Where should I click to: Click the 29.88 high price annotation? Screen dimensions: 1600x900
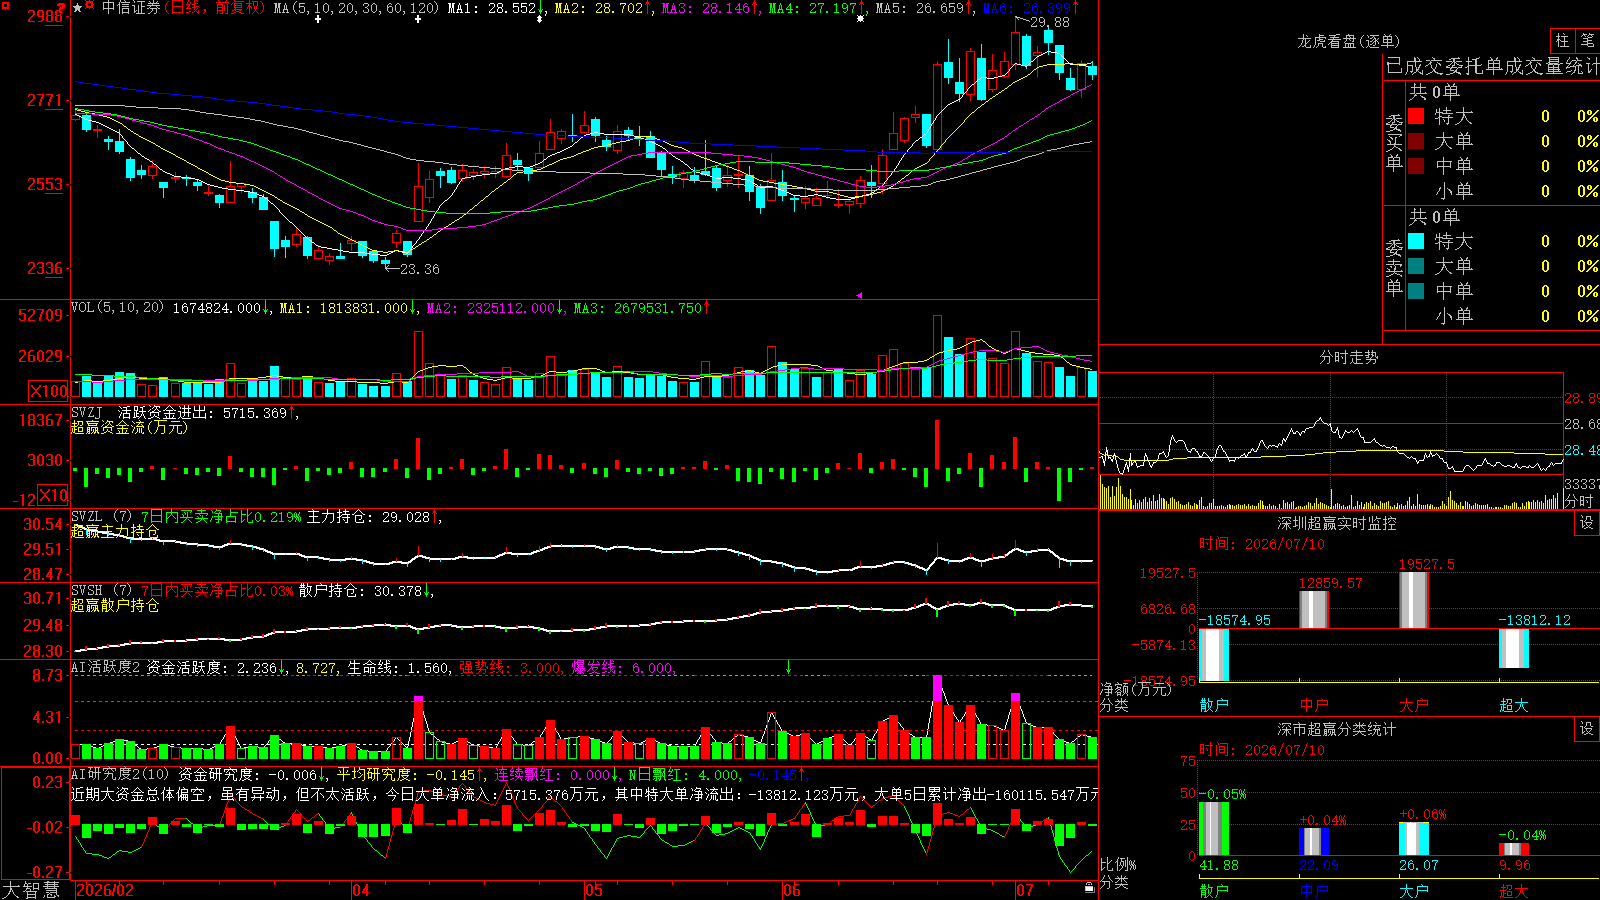[1049, 22]
